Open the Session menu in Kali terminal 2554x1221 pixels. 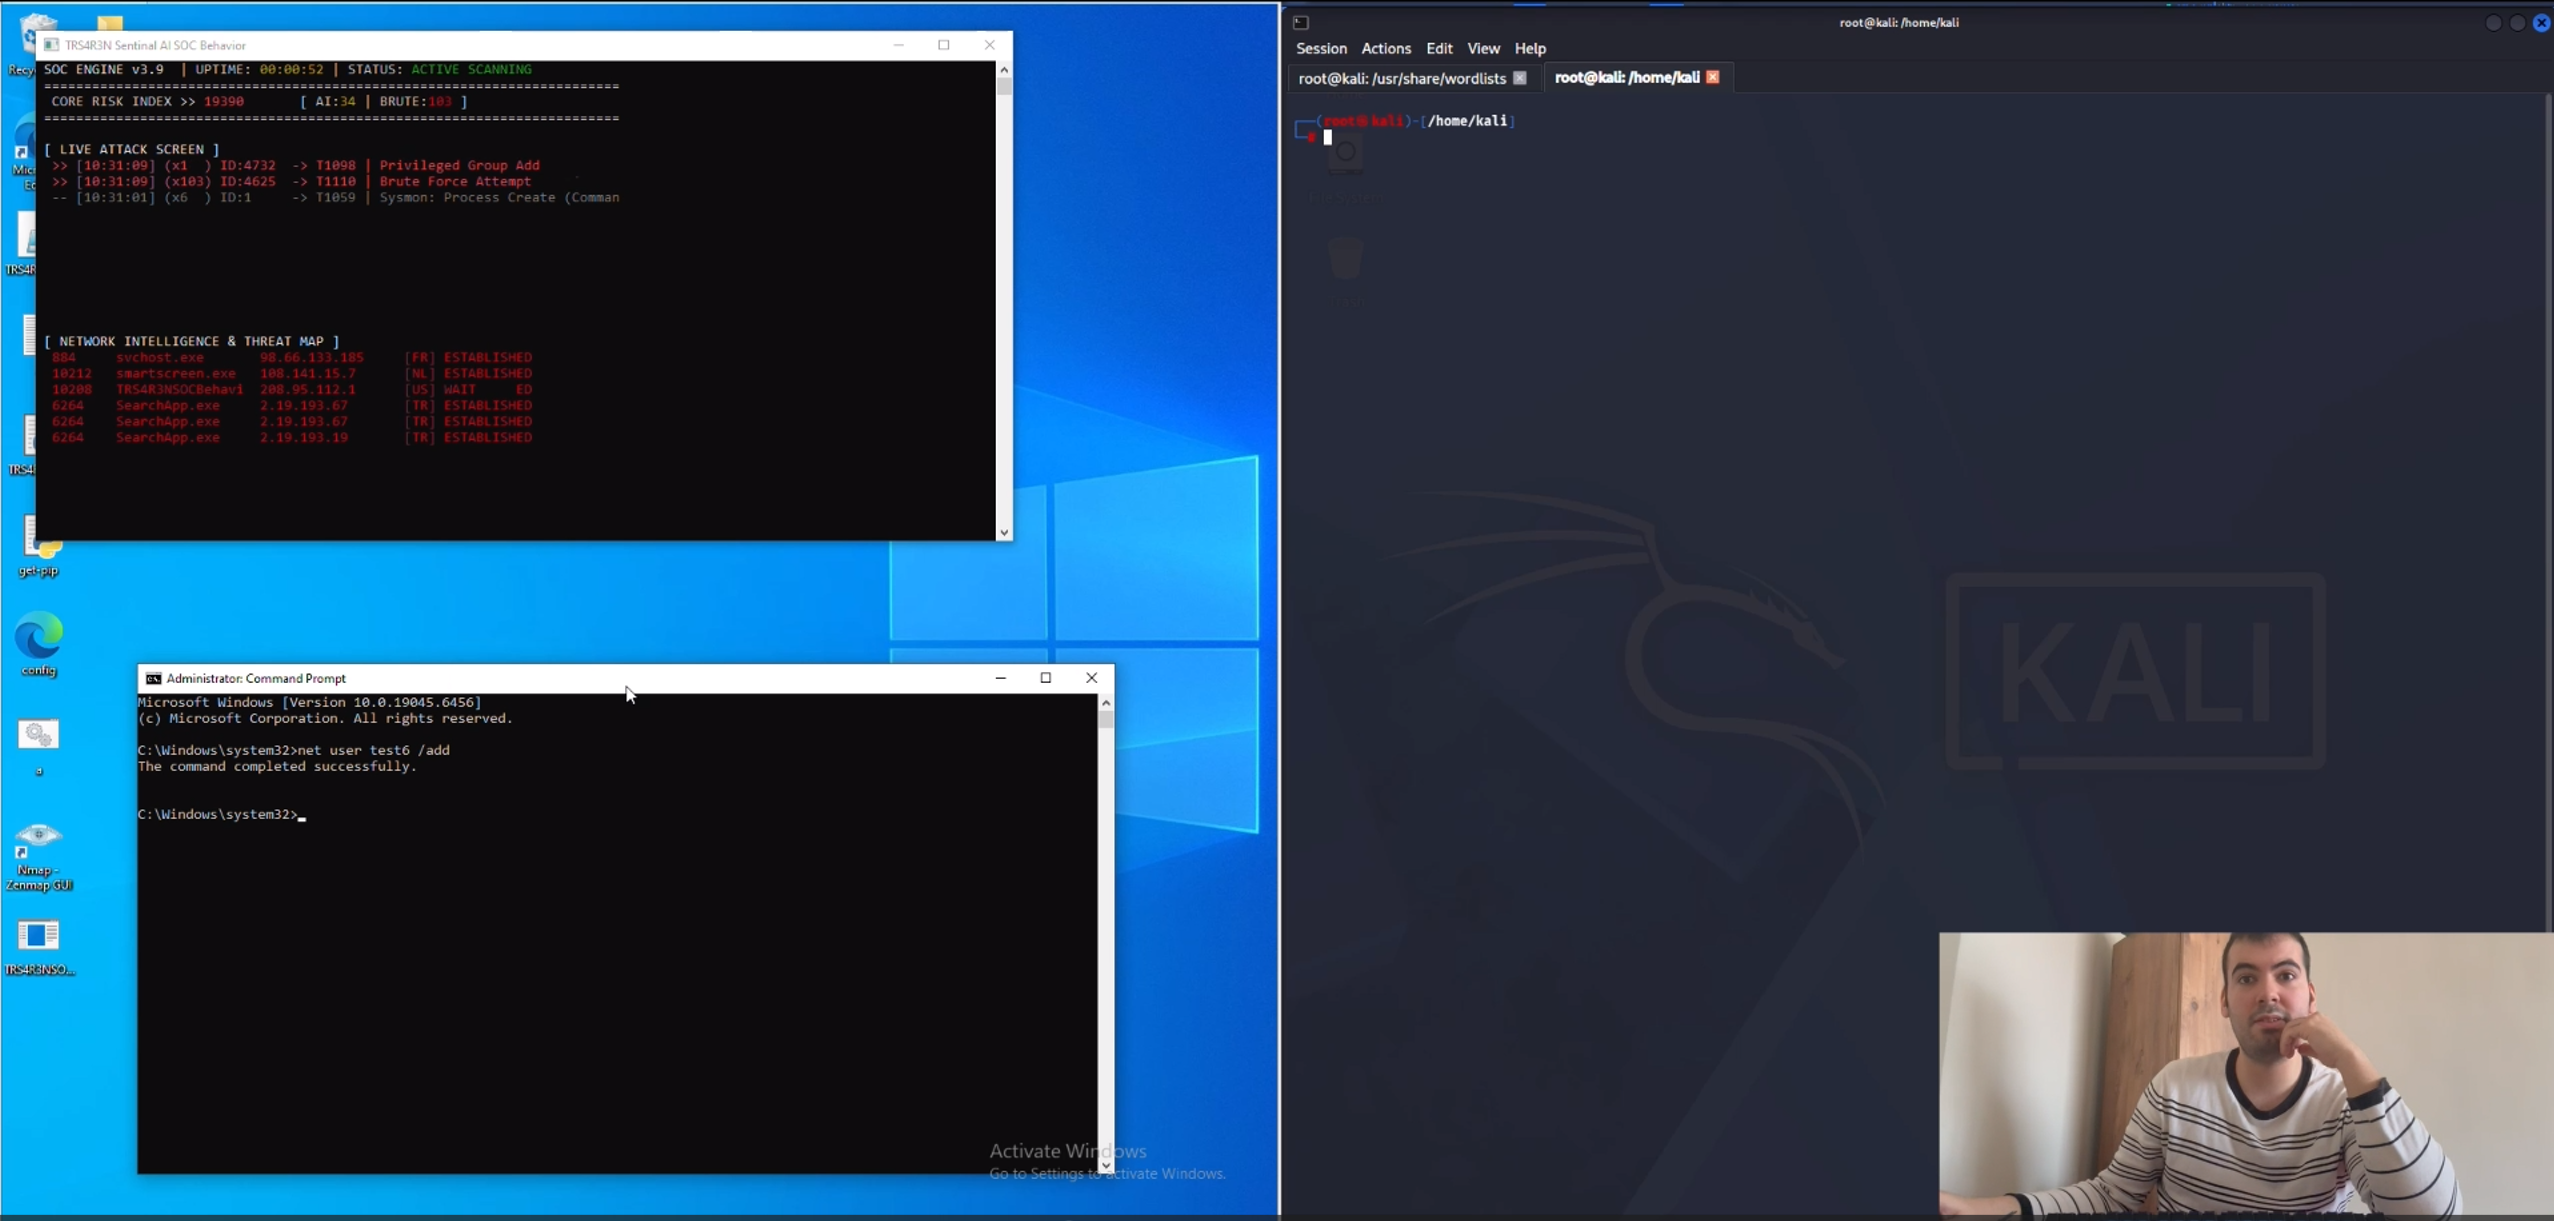point(1321,49)
